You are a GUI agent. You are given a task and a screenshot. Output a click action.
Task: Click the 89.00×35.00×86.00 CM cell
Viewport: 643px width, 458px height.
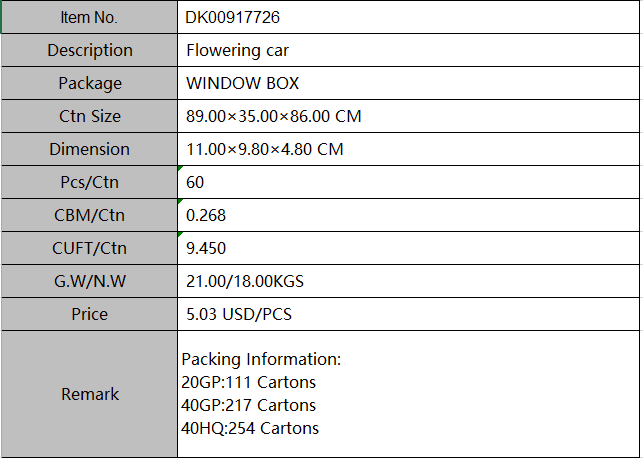point(408,116)
